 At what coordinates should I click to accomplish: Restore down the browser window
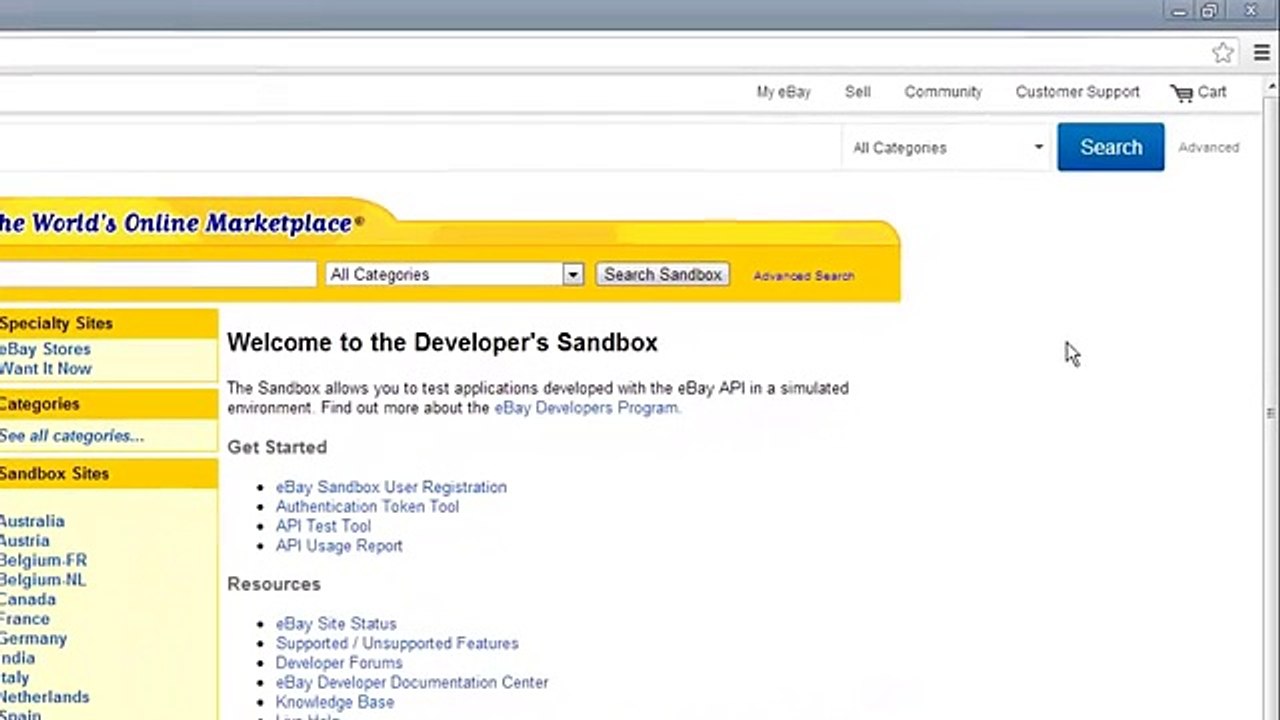pyautogui.click(x=1210, y=11)
